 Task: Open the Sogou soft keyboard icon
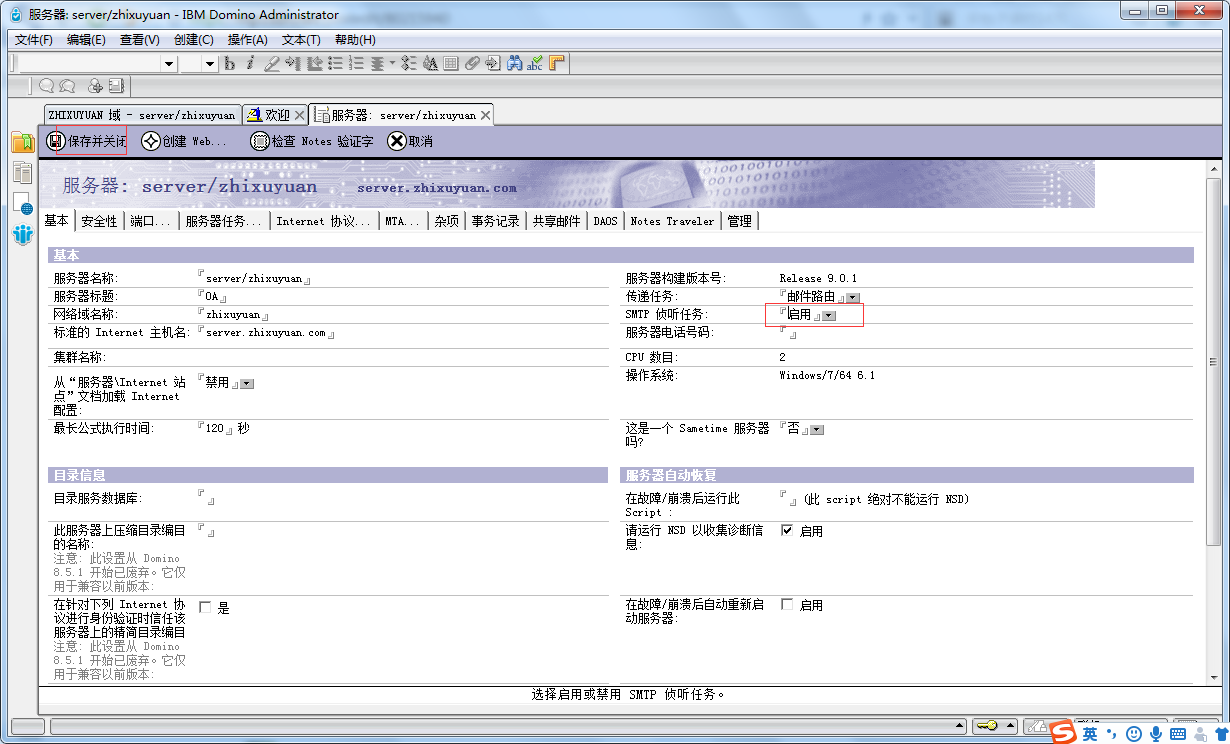[1179, 734]
